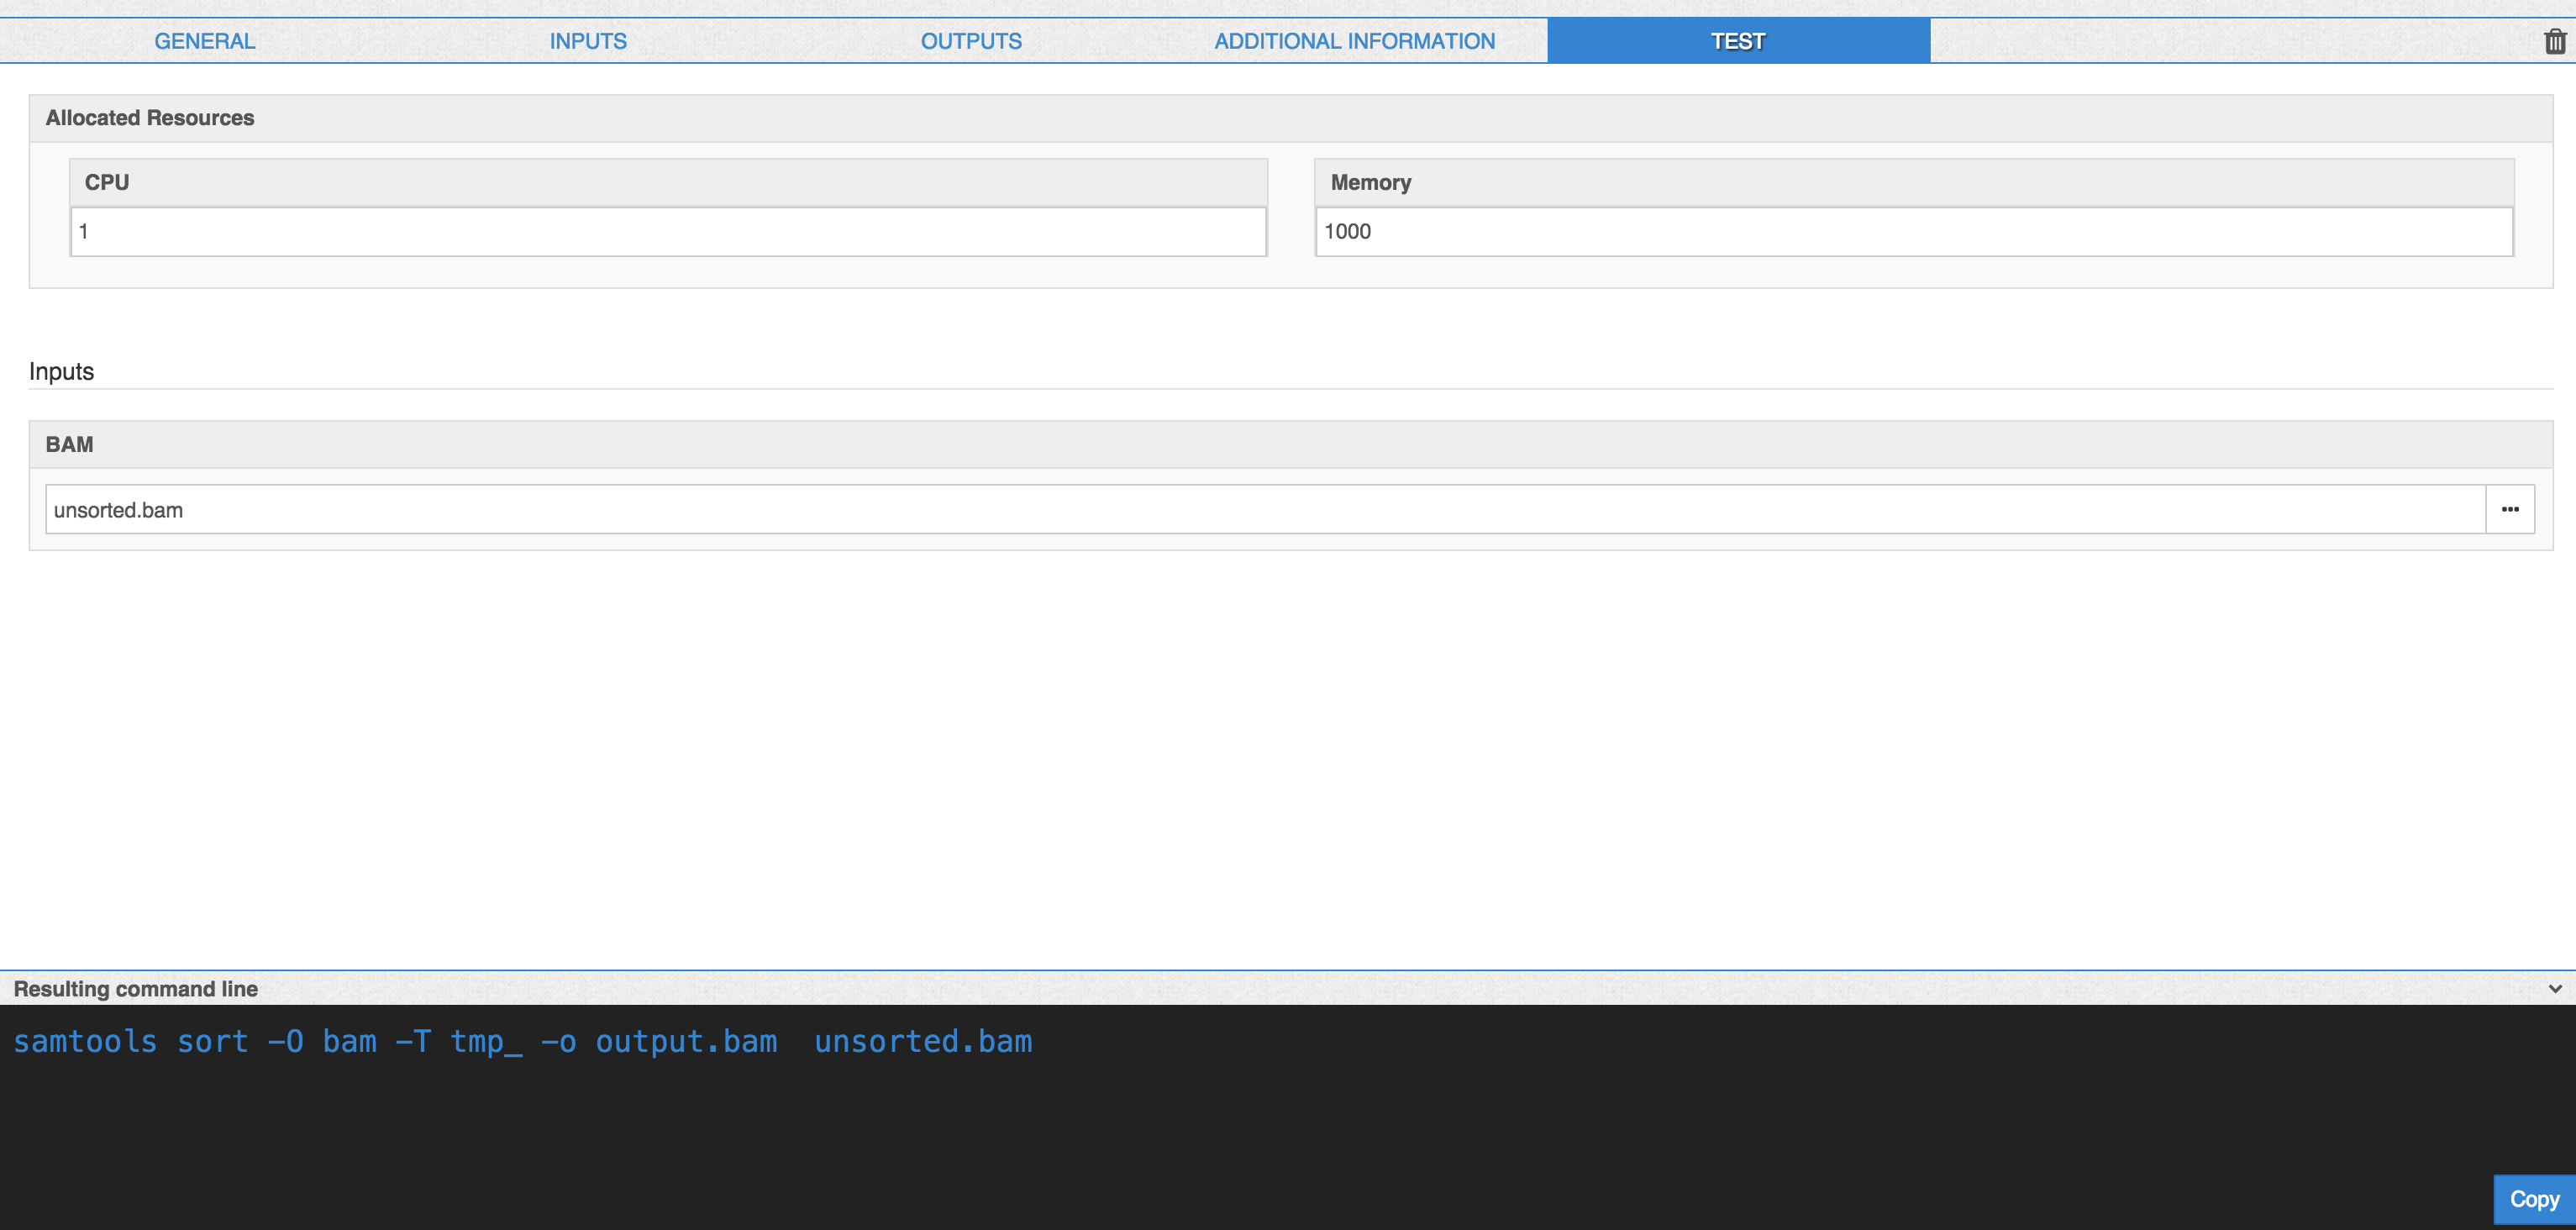Click the Allocated Resources section header
Screen dimensions: 2576x1230
pos(1291,118)
